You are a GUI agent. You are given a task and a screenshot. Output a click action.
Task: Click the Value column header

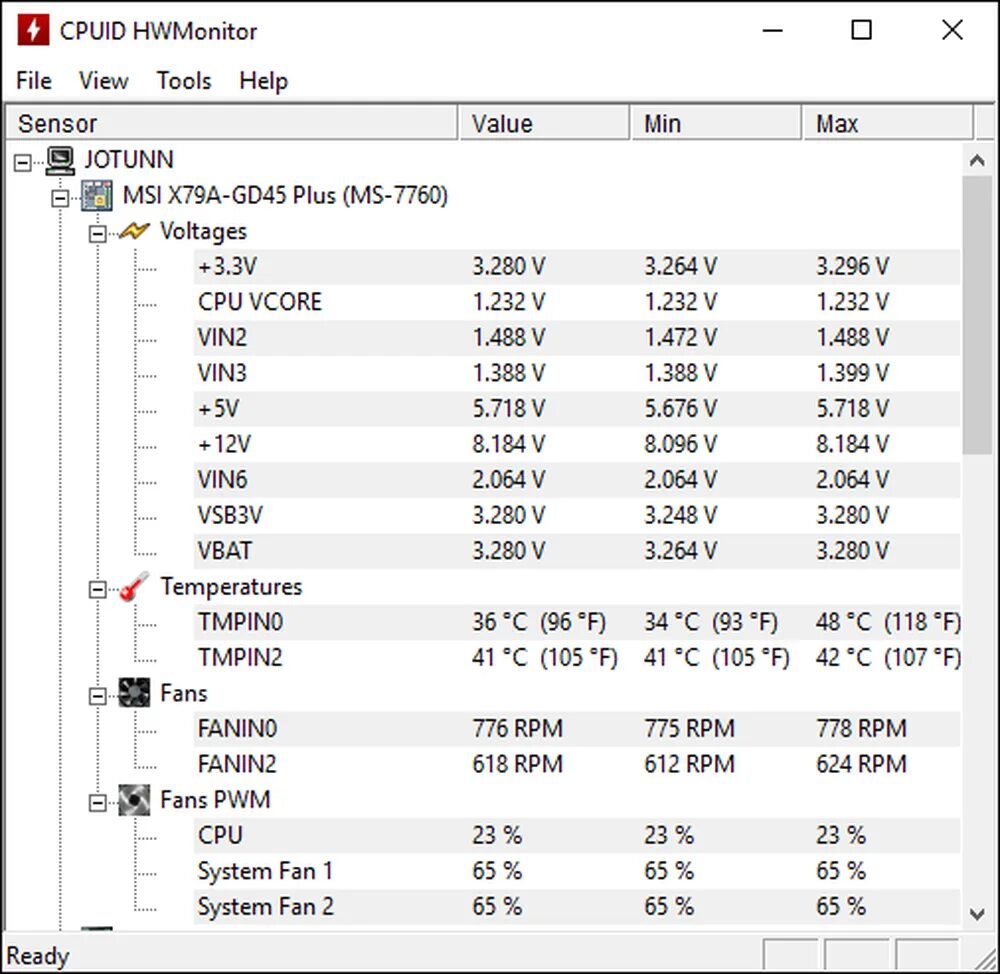[x=544, y=123]
